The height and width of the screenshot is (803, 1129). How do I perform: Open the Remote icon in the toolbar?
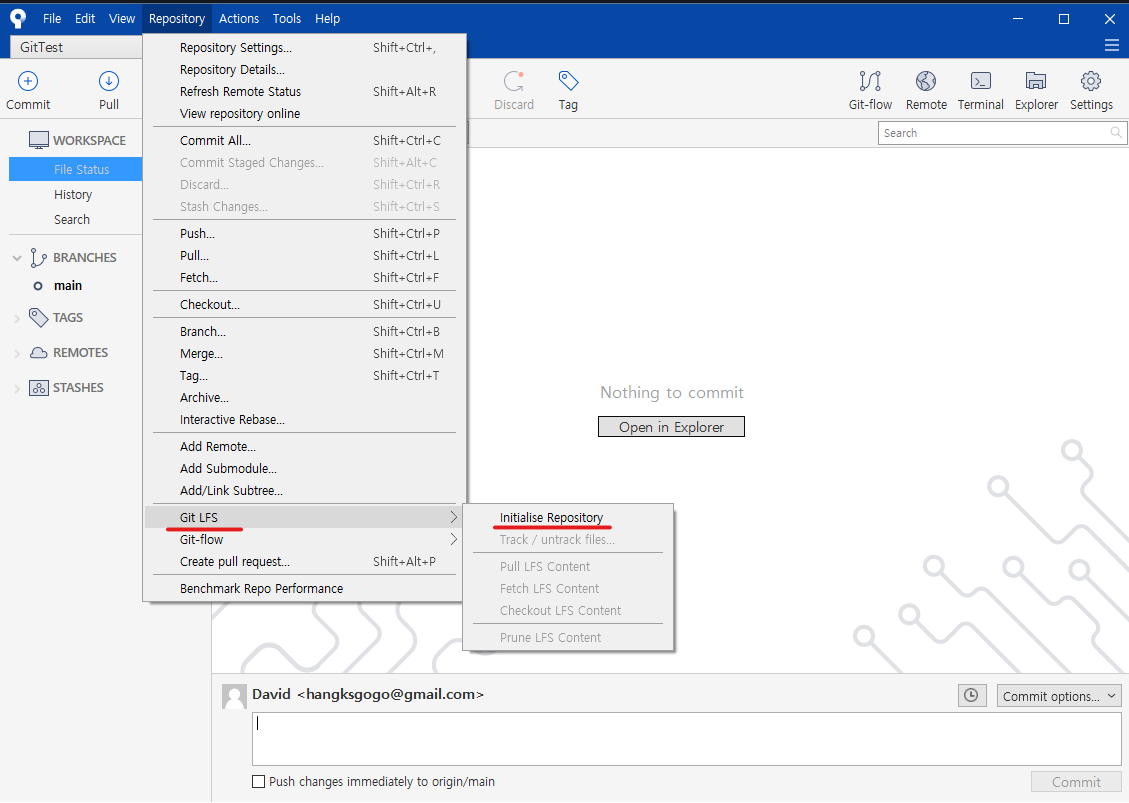[x=925, y=88]
